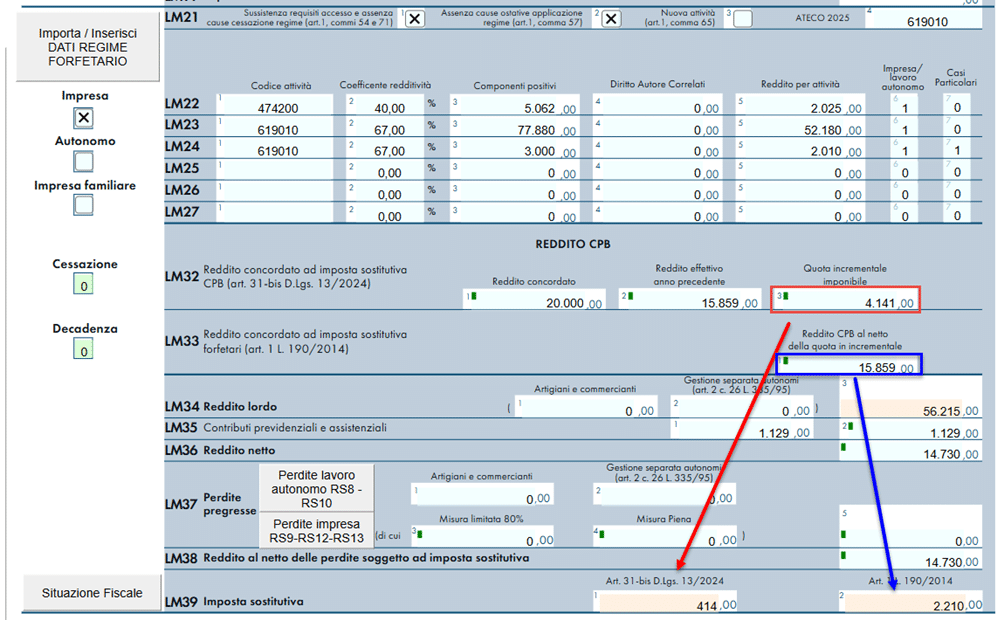Screen dimensions: 1004x620
Task: Click the Reddito concordato field in LM32
Action: click(536, 303)
